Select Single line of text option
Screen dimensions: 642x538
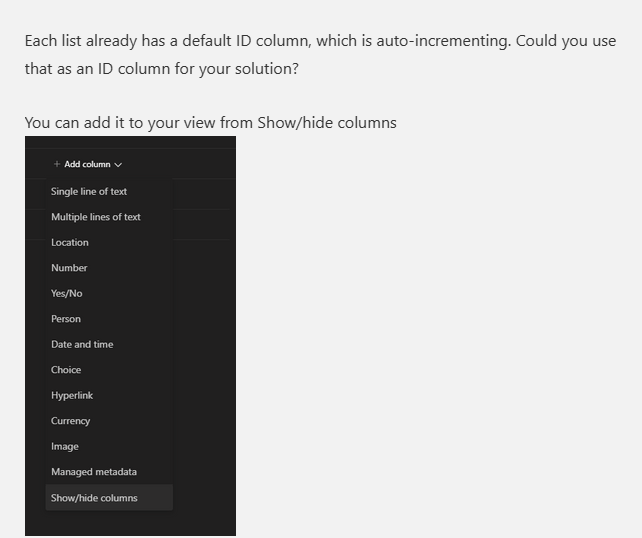click(x=89, y=191)
